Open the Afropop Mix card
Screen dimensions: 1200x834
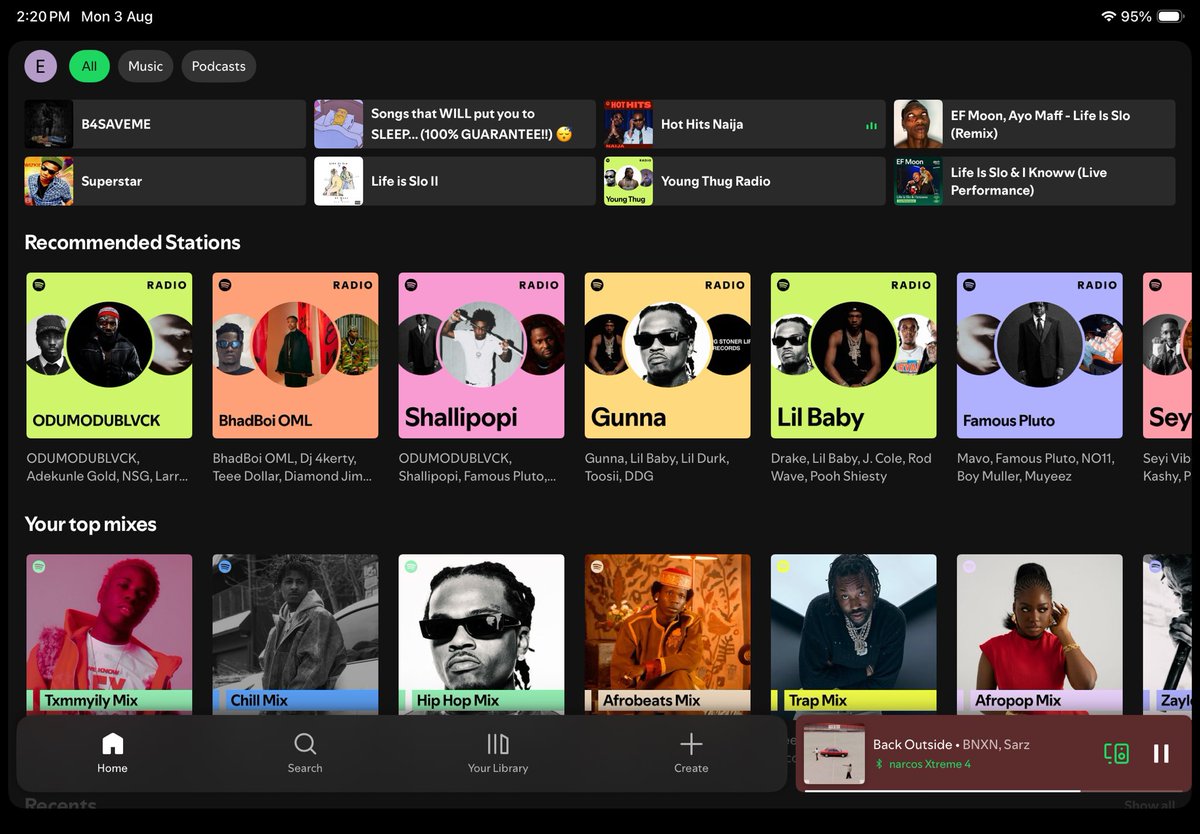[1039, 633]
